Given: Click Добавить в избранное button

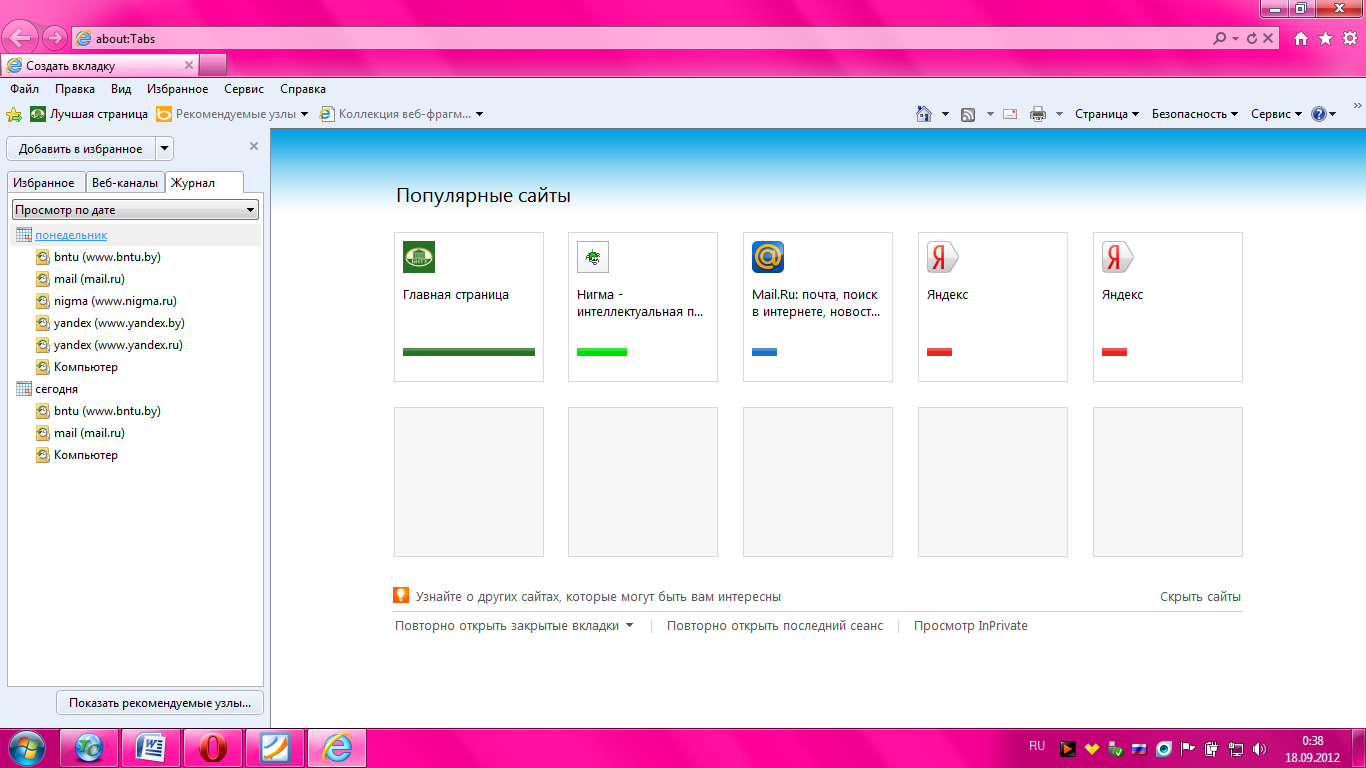Looking at the screenshot, I should tap(81, 149).
